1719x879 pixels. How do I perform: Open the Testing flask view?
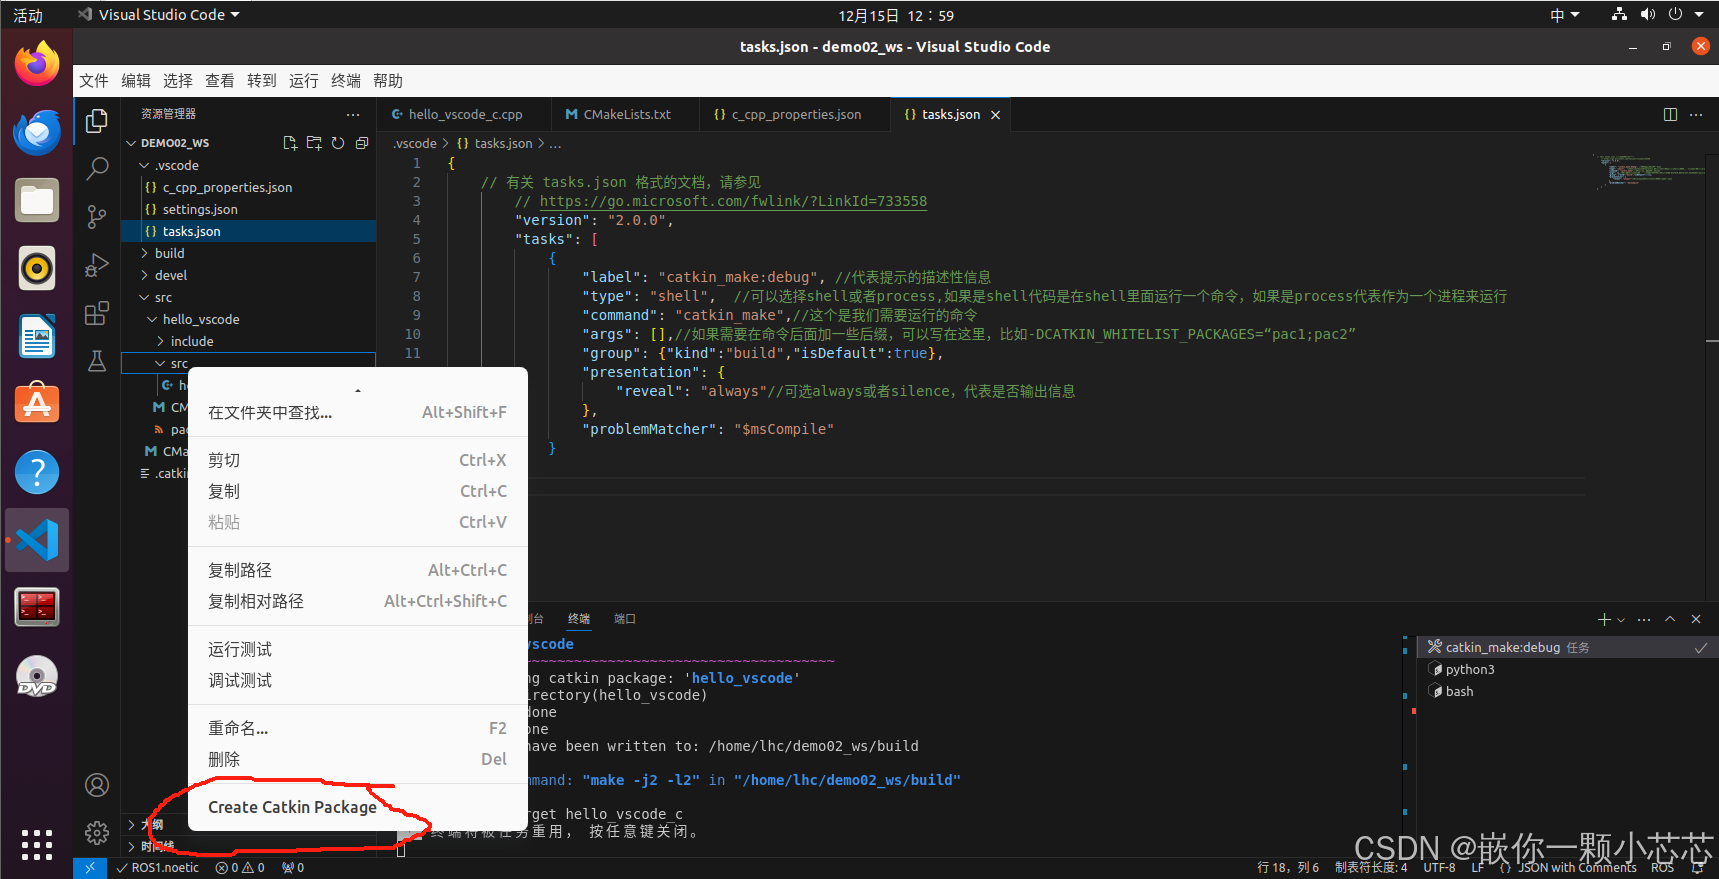point(97,361)
